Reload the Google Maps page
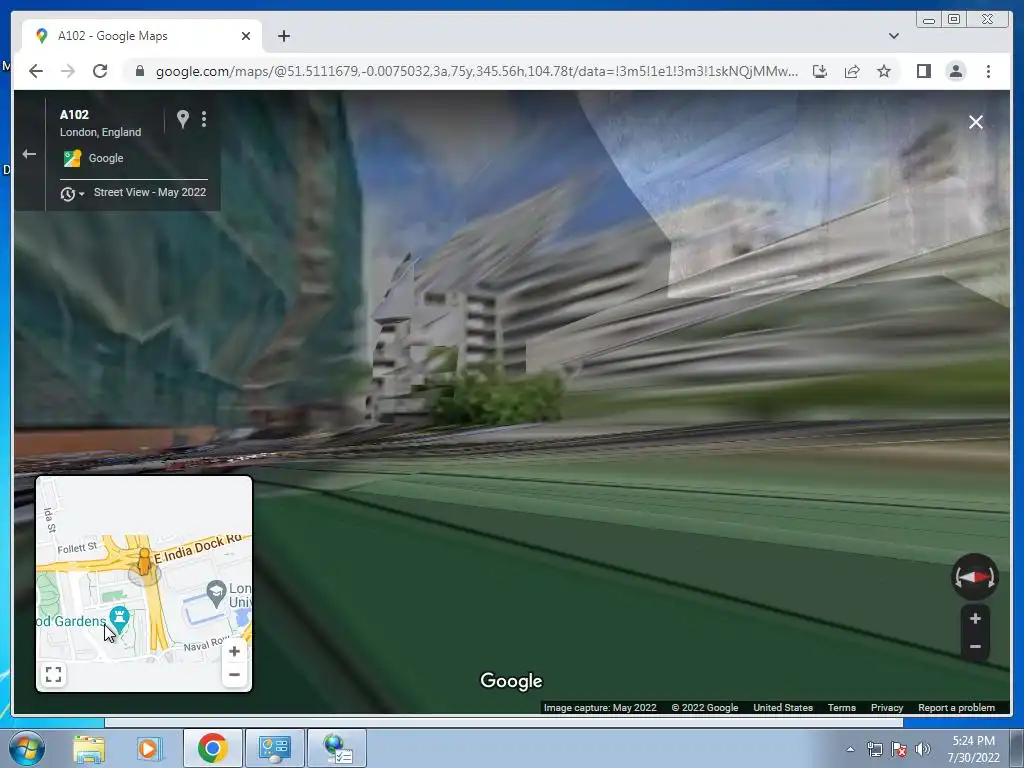 [x=100, y=71]
